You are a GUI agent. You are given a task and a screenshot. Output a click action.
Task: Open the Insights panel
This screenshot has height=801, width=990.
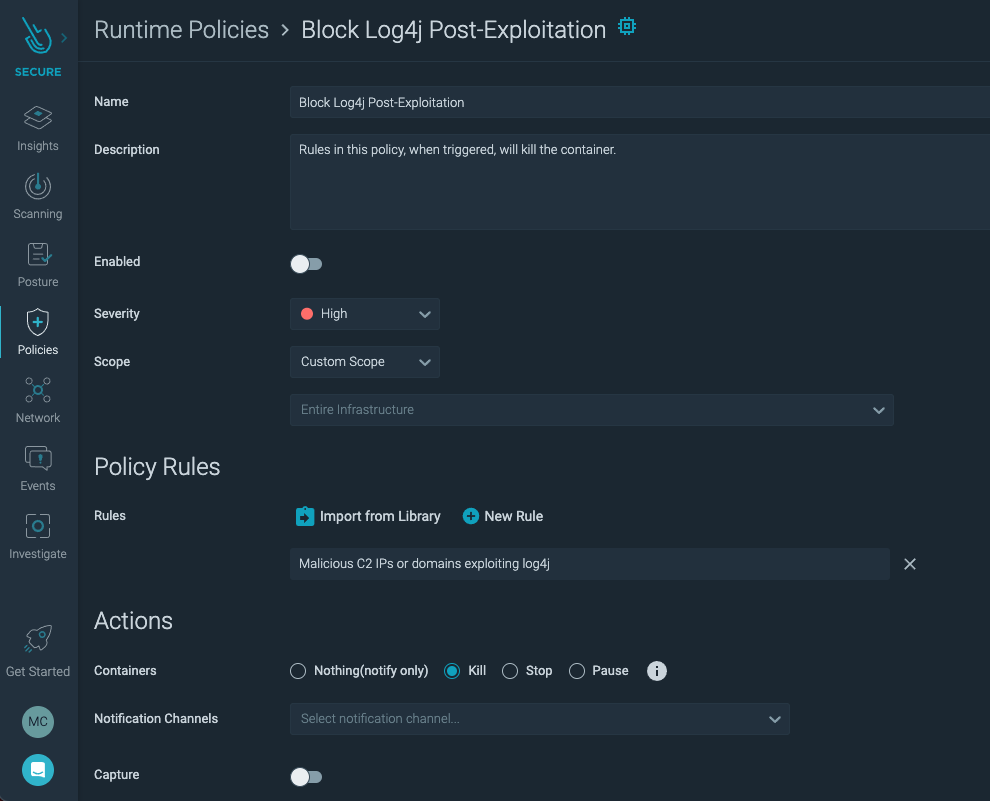pyautogui.click(x=37, y=128)
